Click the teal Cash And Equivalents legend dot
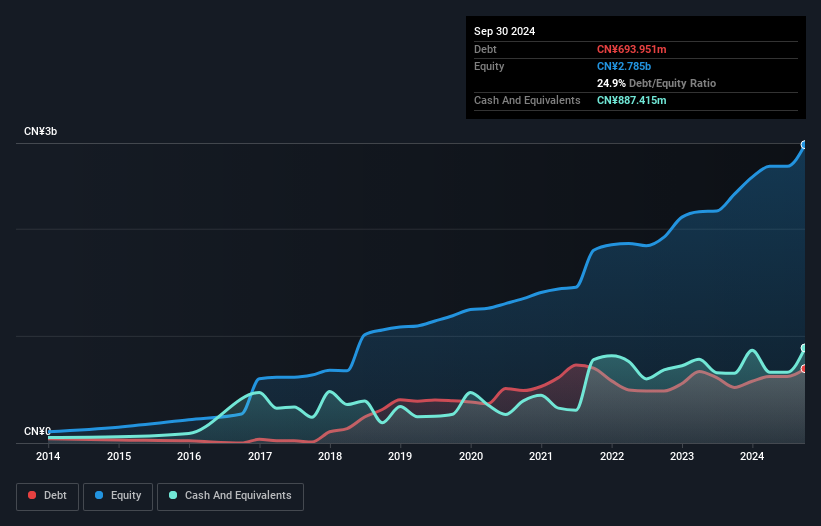Image resolution: width=821 pixels, height=526 pixels. [x=173, y=495]
